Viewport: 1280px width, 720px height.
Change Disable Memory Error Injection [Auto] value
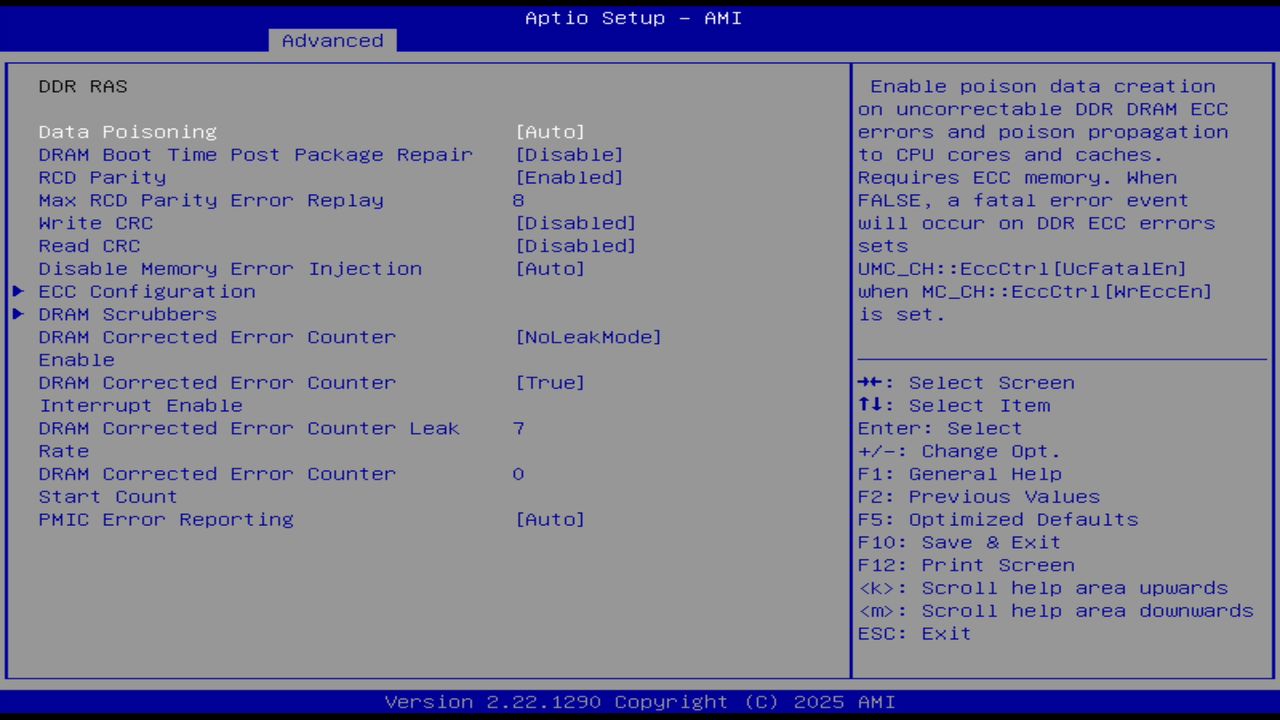550,269
